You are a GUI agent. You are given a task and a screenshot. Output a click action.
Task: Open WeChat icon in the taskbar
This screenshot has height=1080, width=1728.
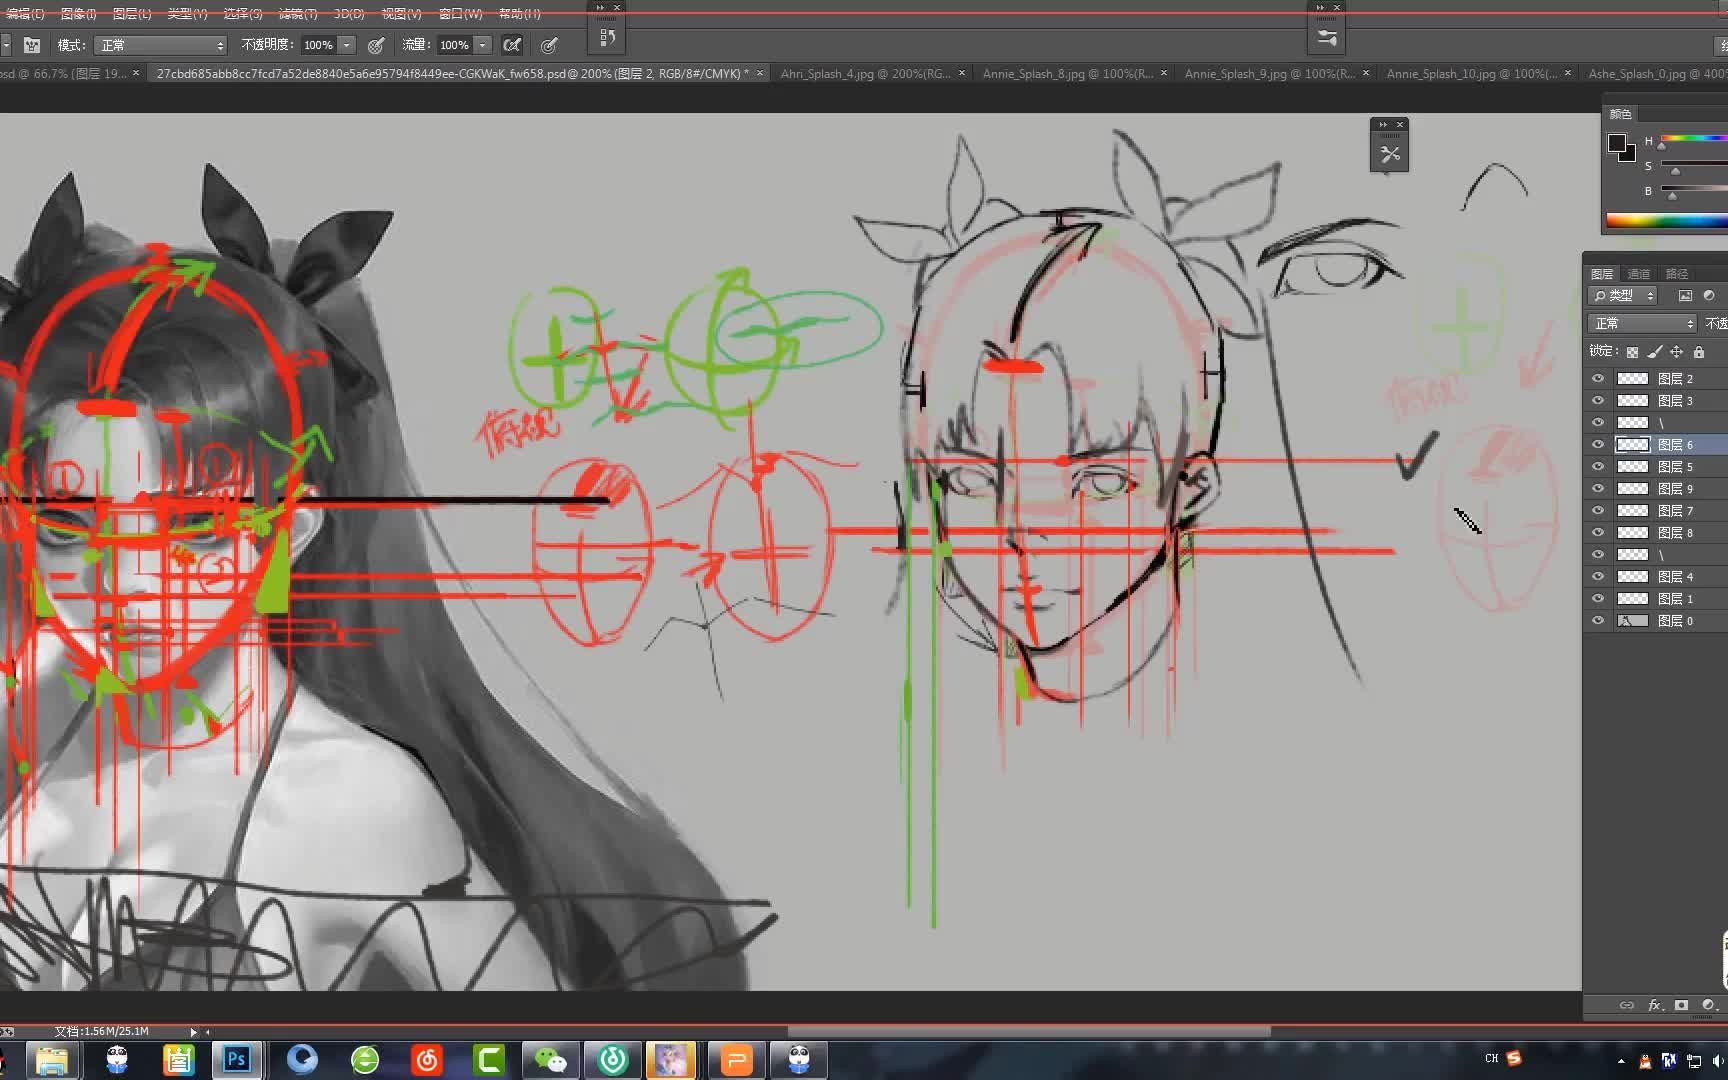pyautogui.click(x=550, y=1059)
